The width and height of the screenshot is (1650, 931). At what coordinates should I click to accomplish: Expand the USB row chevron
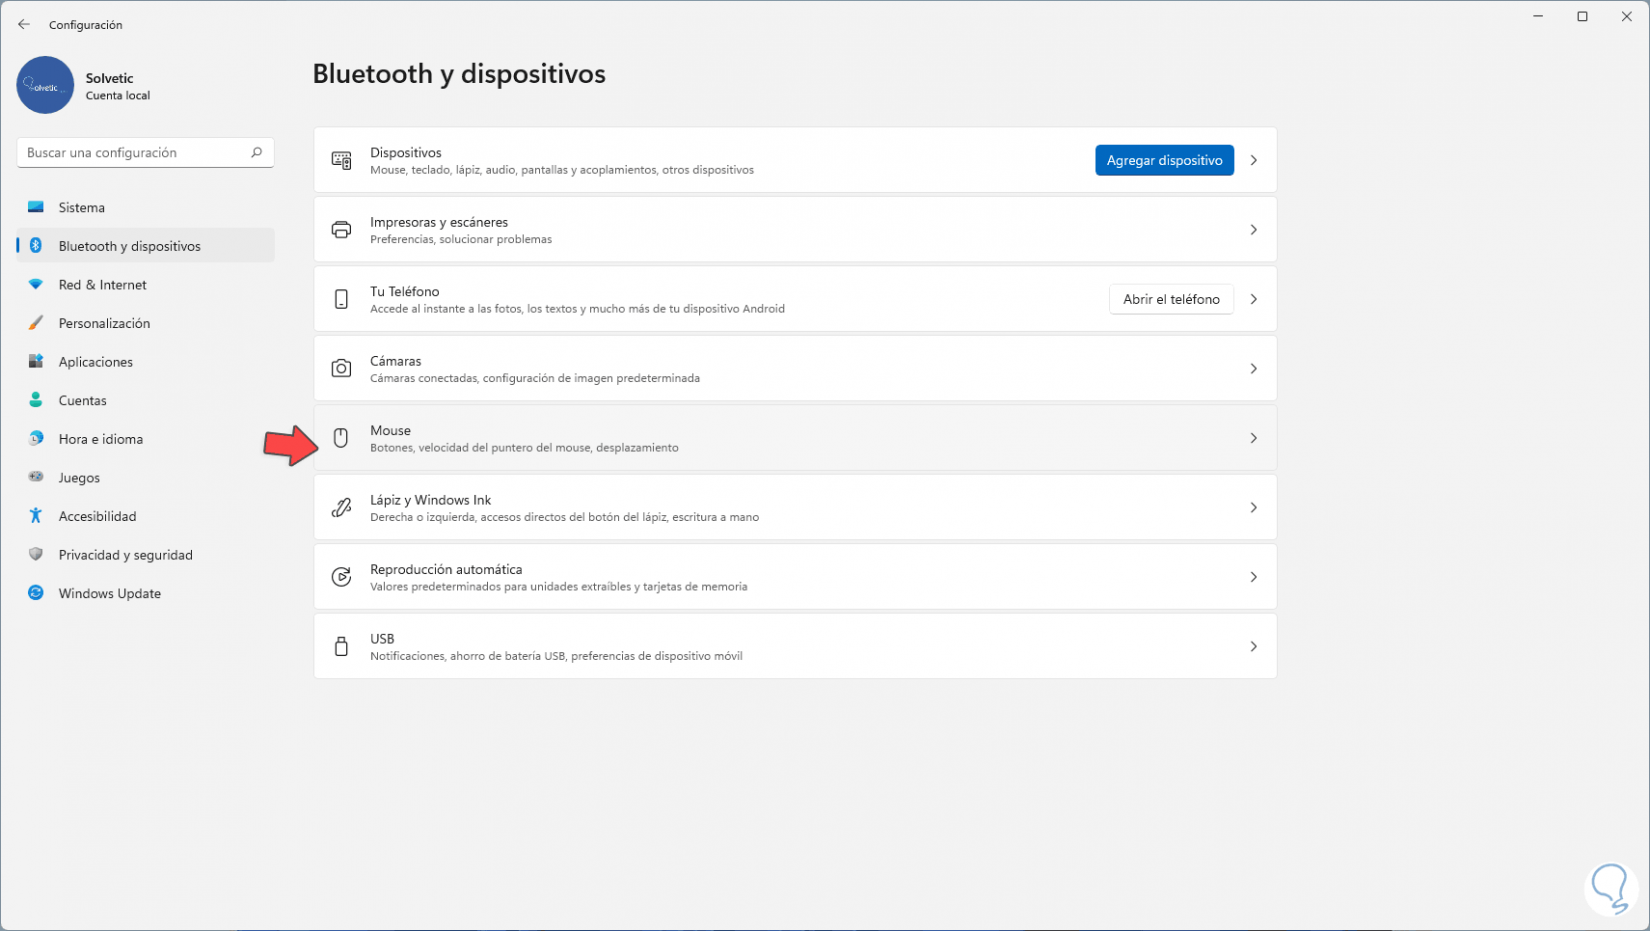tap(1253, 647)
